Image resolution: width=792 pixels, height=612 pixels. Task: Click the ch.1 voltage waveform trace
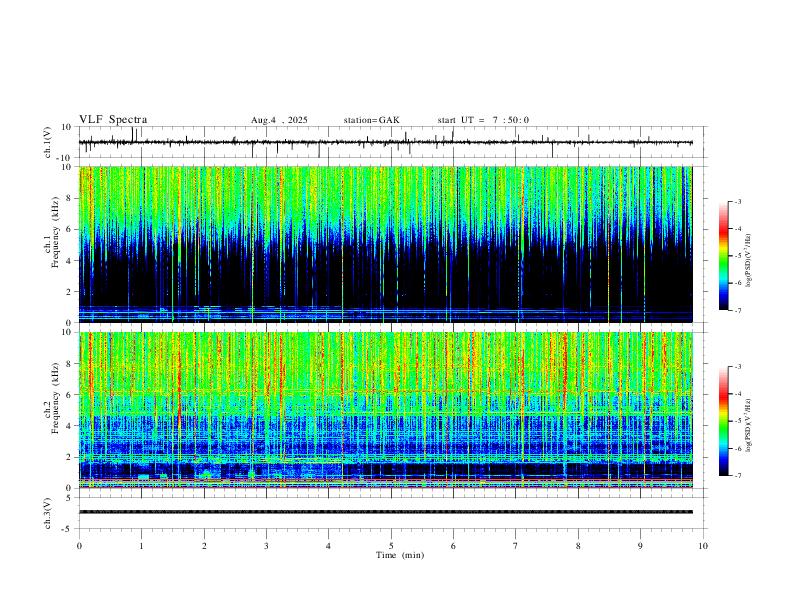pyautogui.click(x=385, y=142)
